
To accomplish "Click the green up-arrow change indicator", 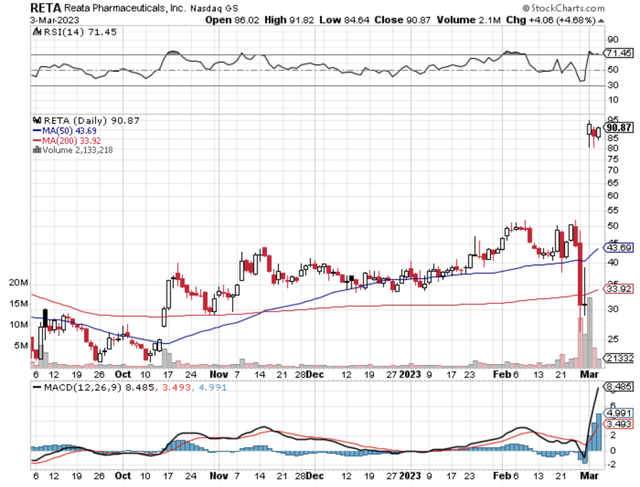I will (x=601, y=20).
